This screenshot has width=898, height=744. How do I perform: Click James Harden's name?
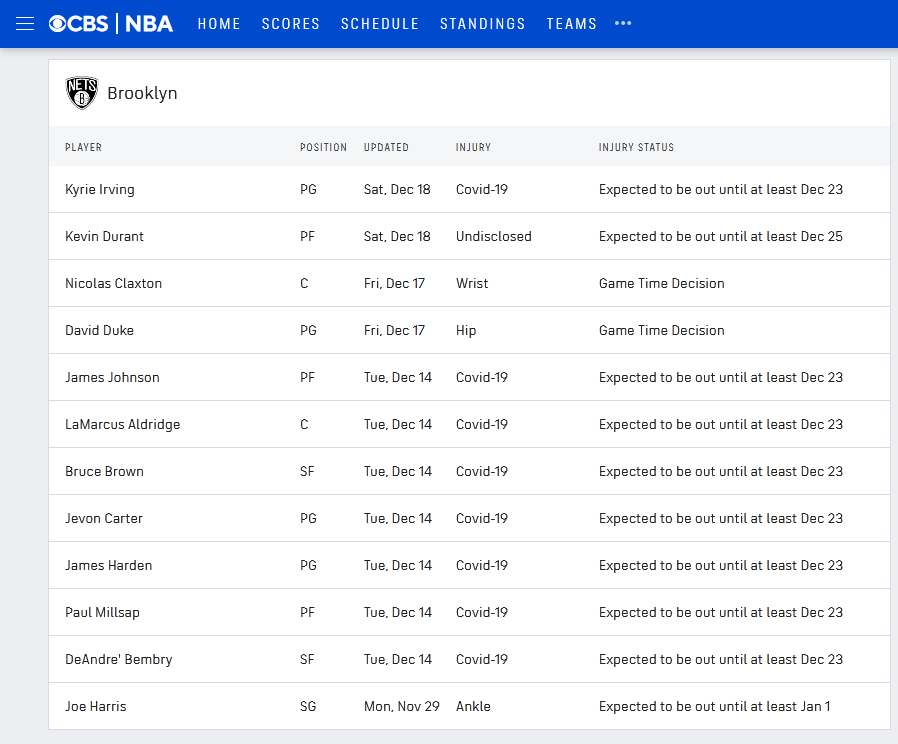tap(108, 566)
